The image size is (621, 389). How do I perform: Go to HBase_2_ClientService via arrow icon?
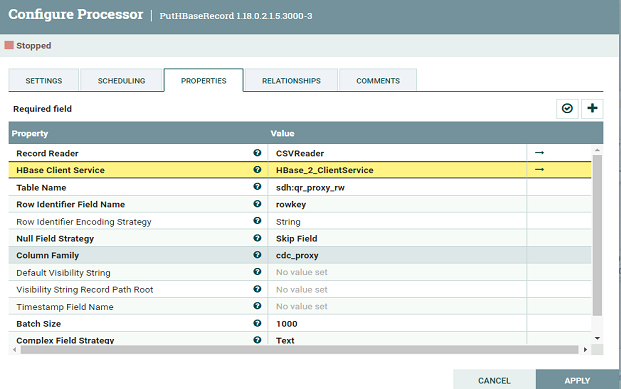click(x=539, y=170)
